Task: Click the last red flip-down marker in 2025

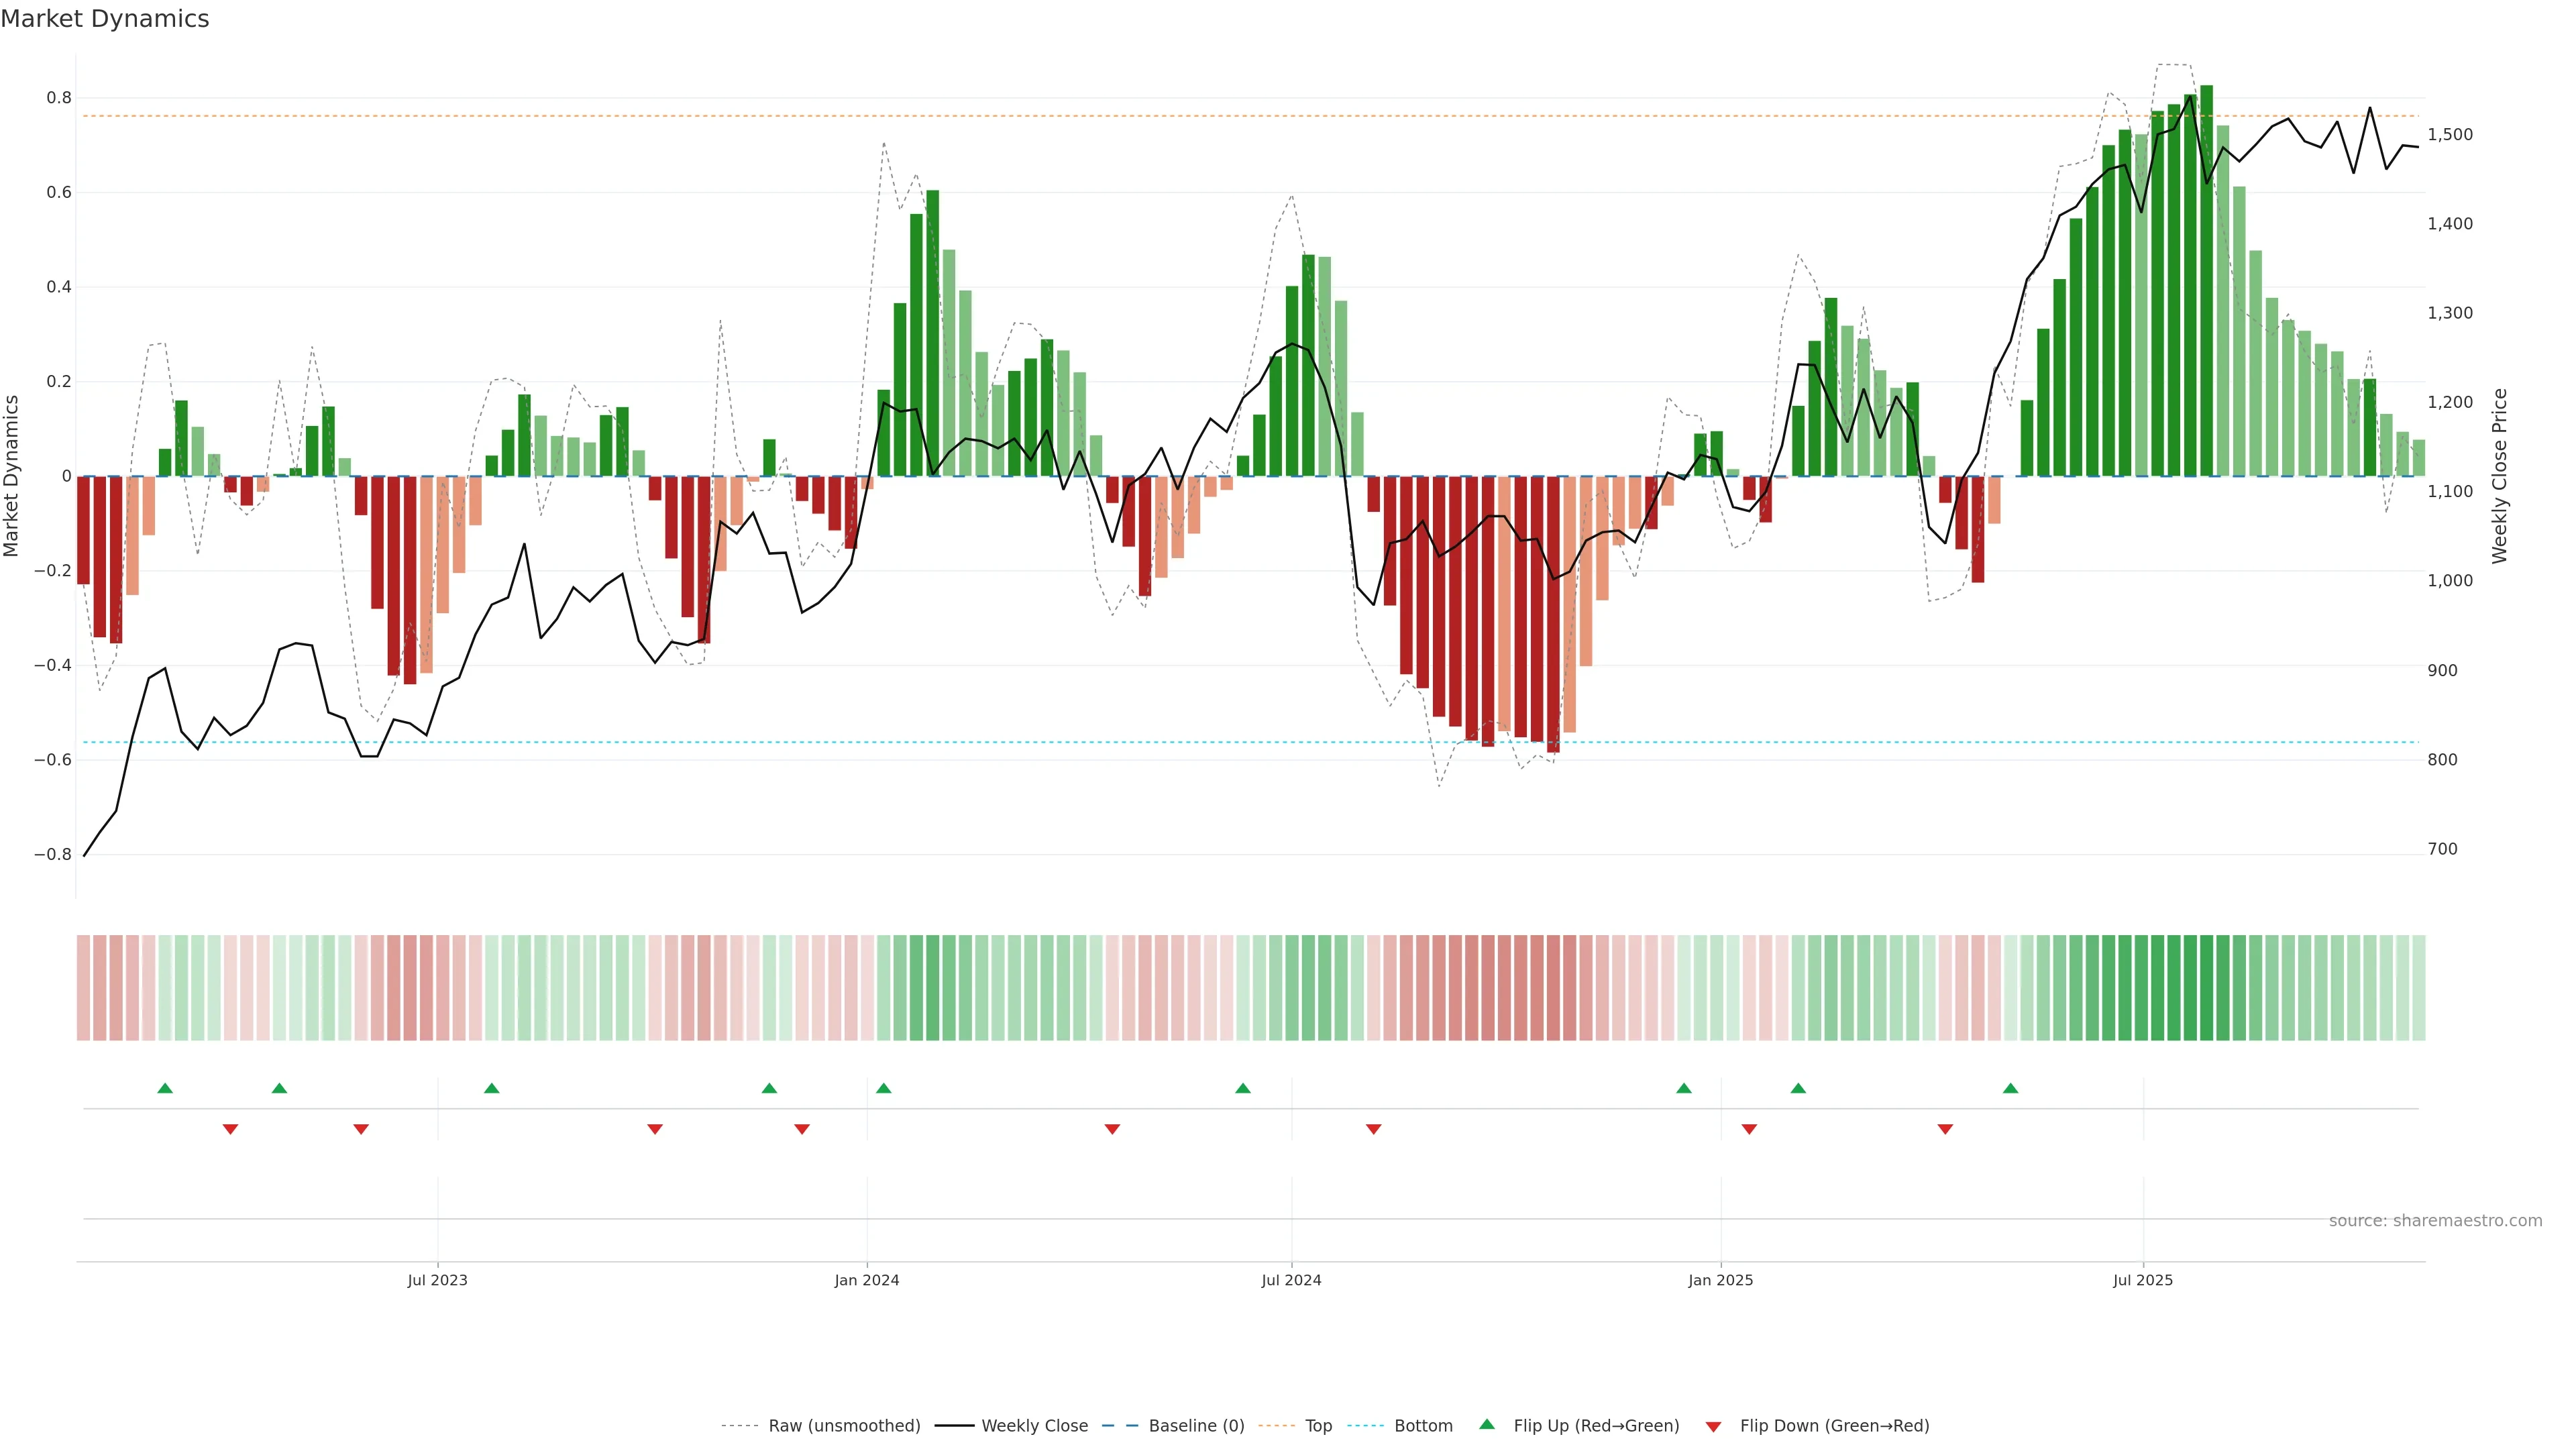Action: coord(1945,1129)
